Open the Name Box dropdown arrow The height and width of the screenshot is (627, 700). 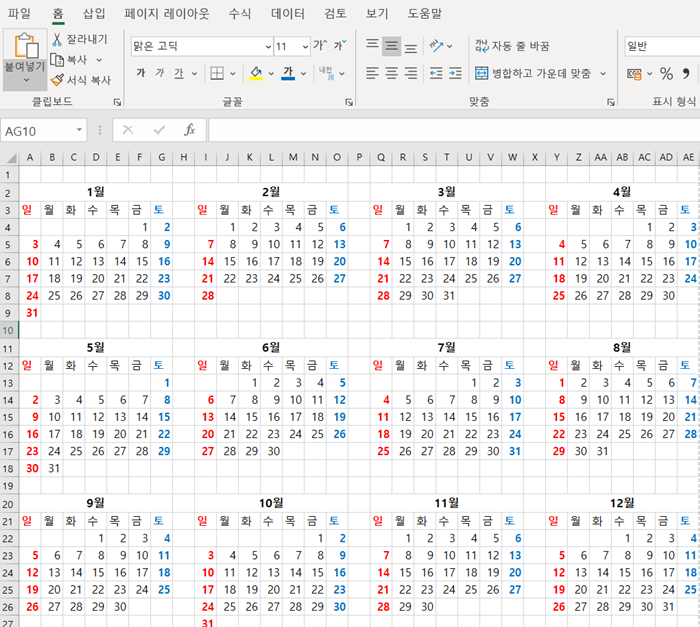[x=79, y=130]
